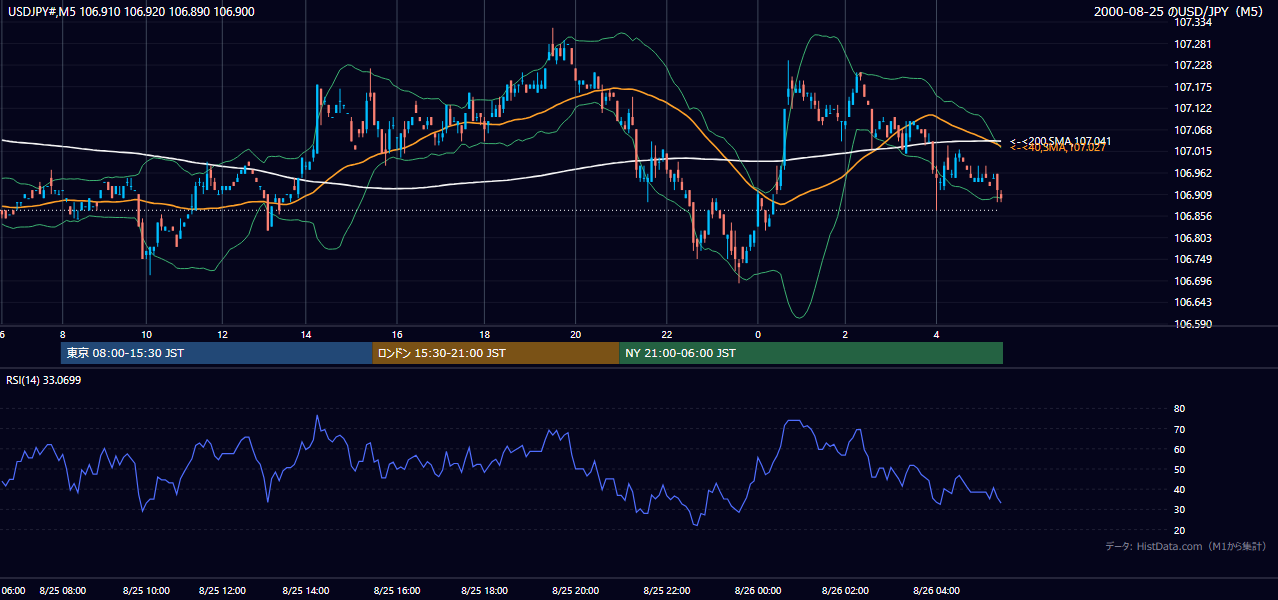The width and height of the screenshot is (1278, 600).
Task: Click the 8/26 04:00 bottom date label
Action: click(x=936, y=590)
